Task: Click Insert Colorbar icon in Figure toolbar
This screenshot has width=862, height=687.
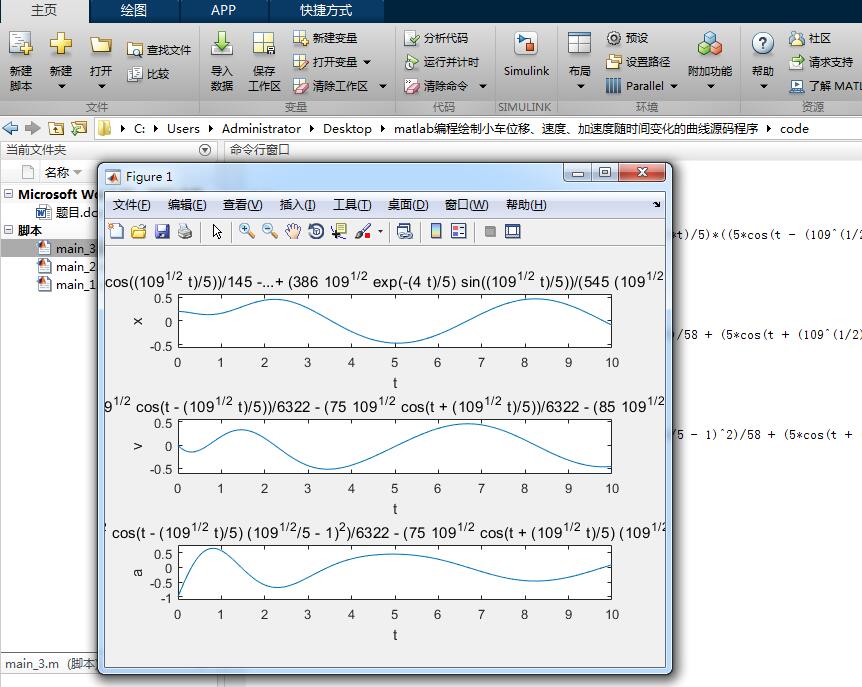Action: [436, 231]
